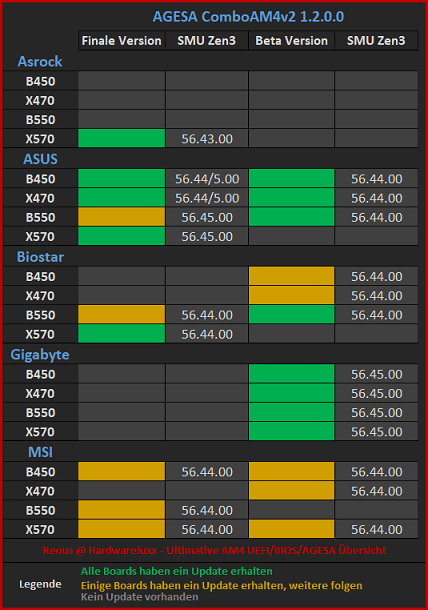Click the 56.44/5.00 value in ASUS B450 row

click(207, 179)
